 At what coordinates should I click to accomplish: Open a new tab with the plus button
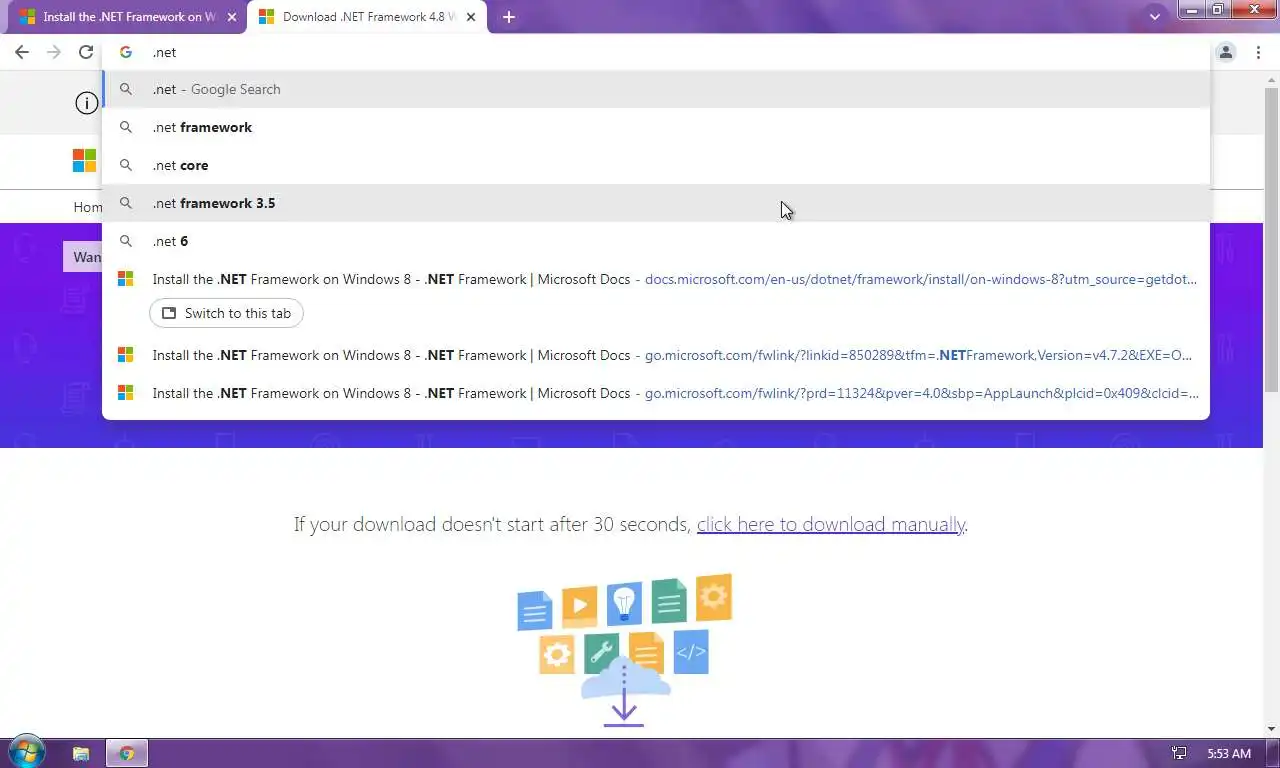click(508, 17)
